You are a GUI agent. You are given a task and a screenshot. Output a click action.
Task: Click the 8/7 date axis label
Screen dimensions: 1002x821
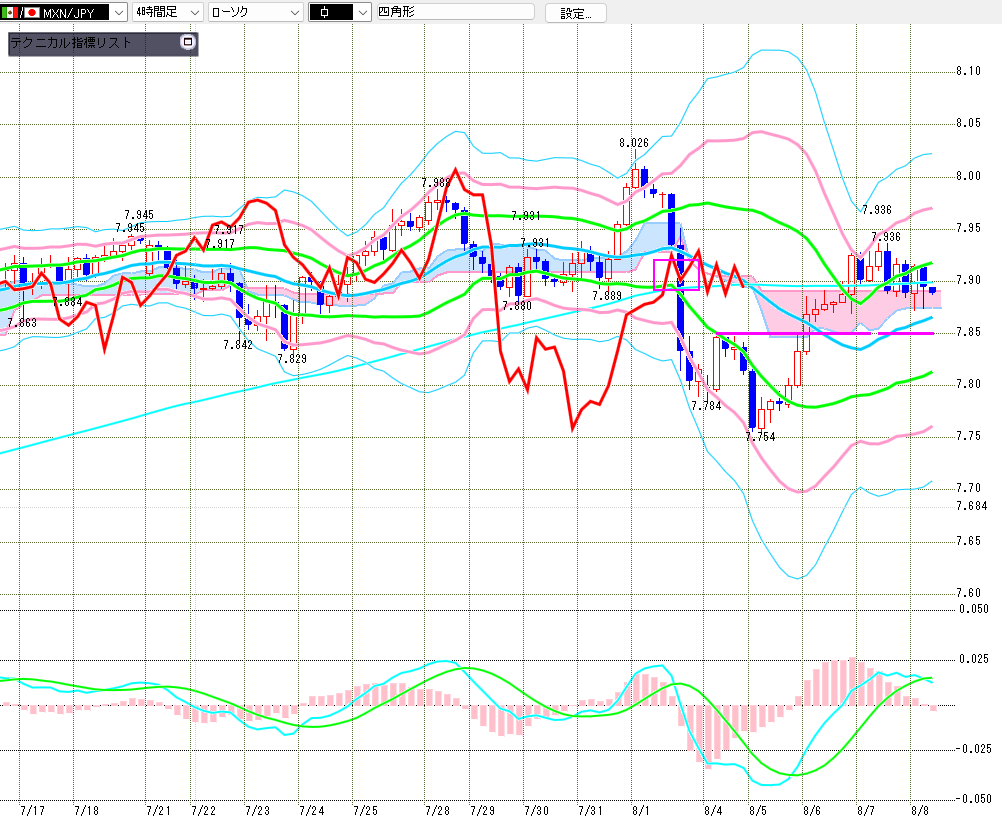[866, 811]
